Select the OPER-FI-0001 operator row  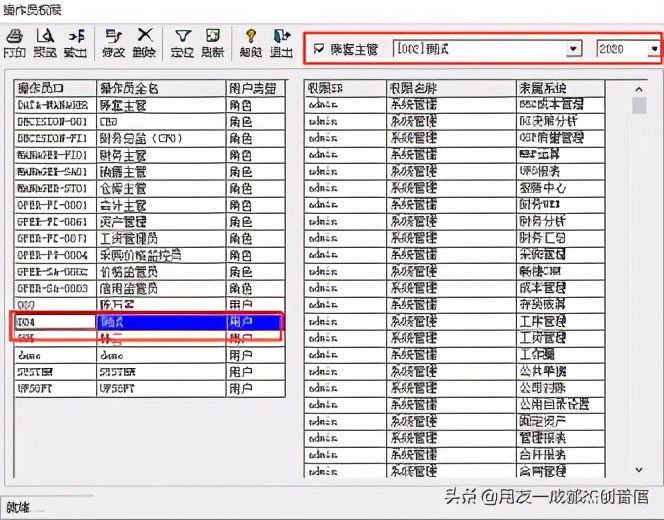click(x=150, y=205)
